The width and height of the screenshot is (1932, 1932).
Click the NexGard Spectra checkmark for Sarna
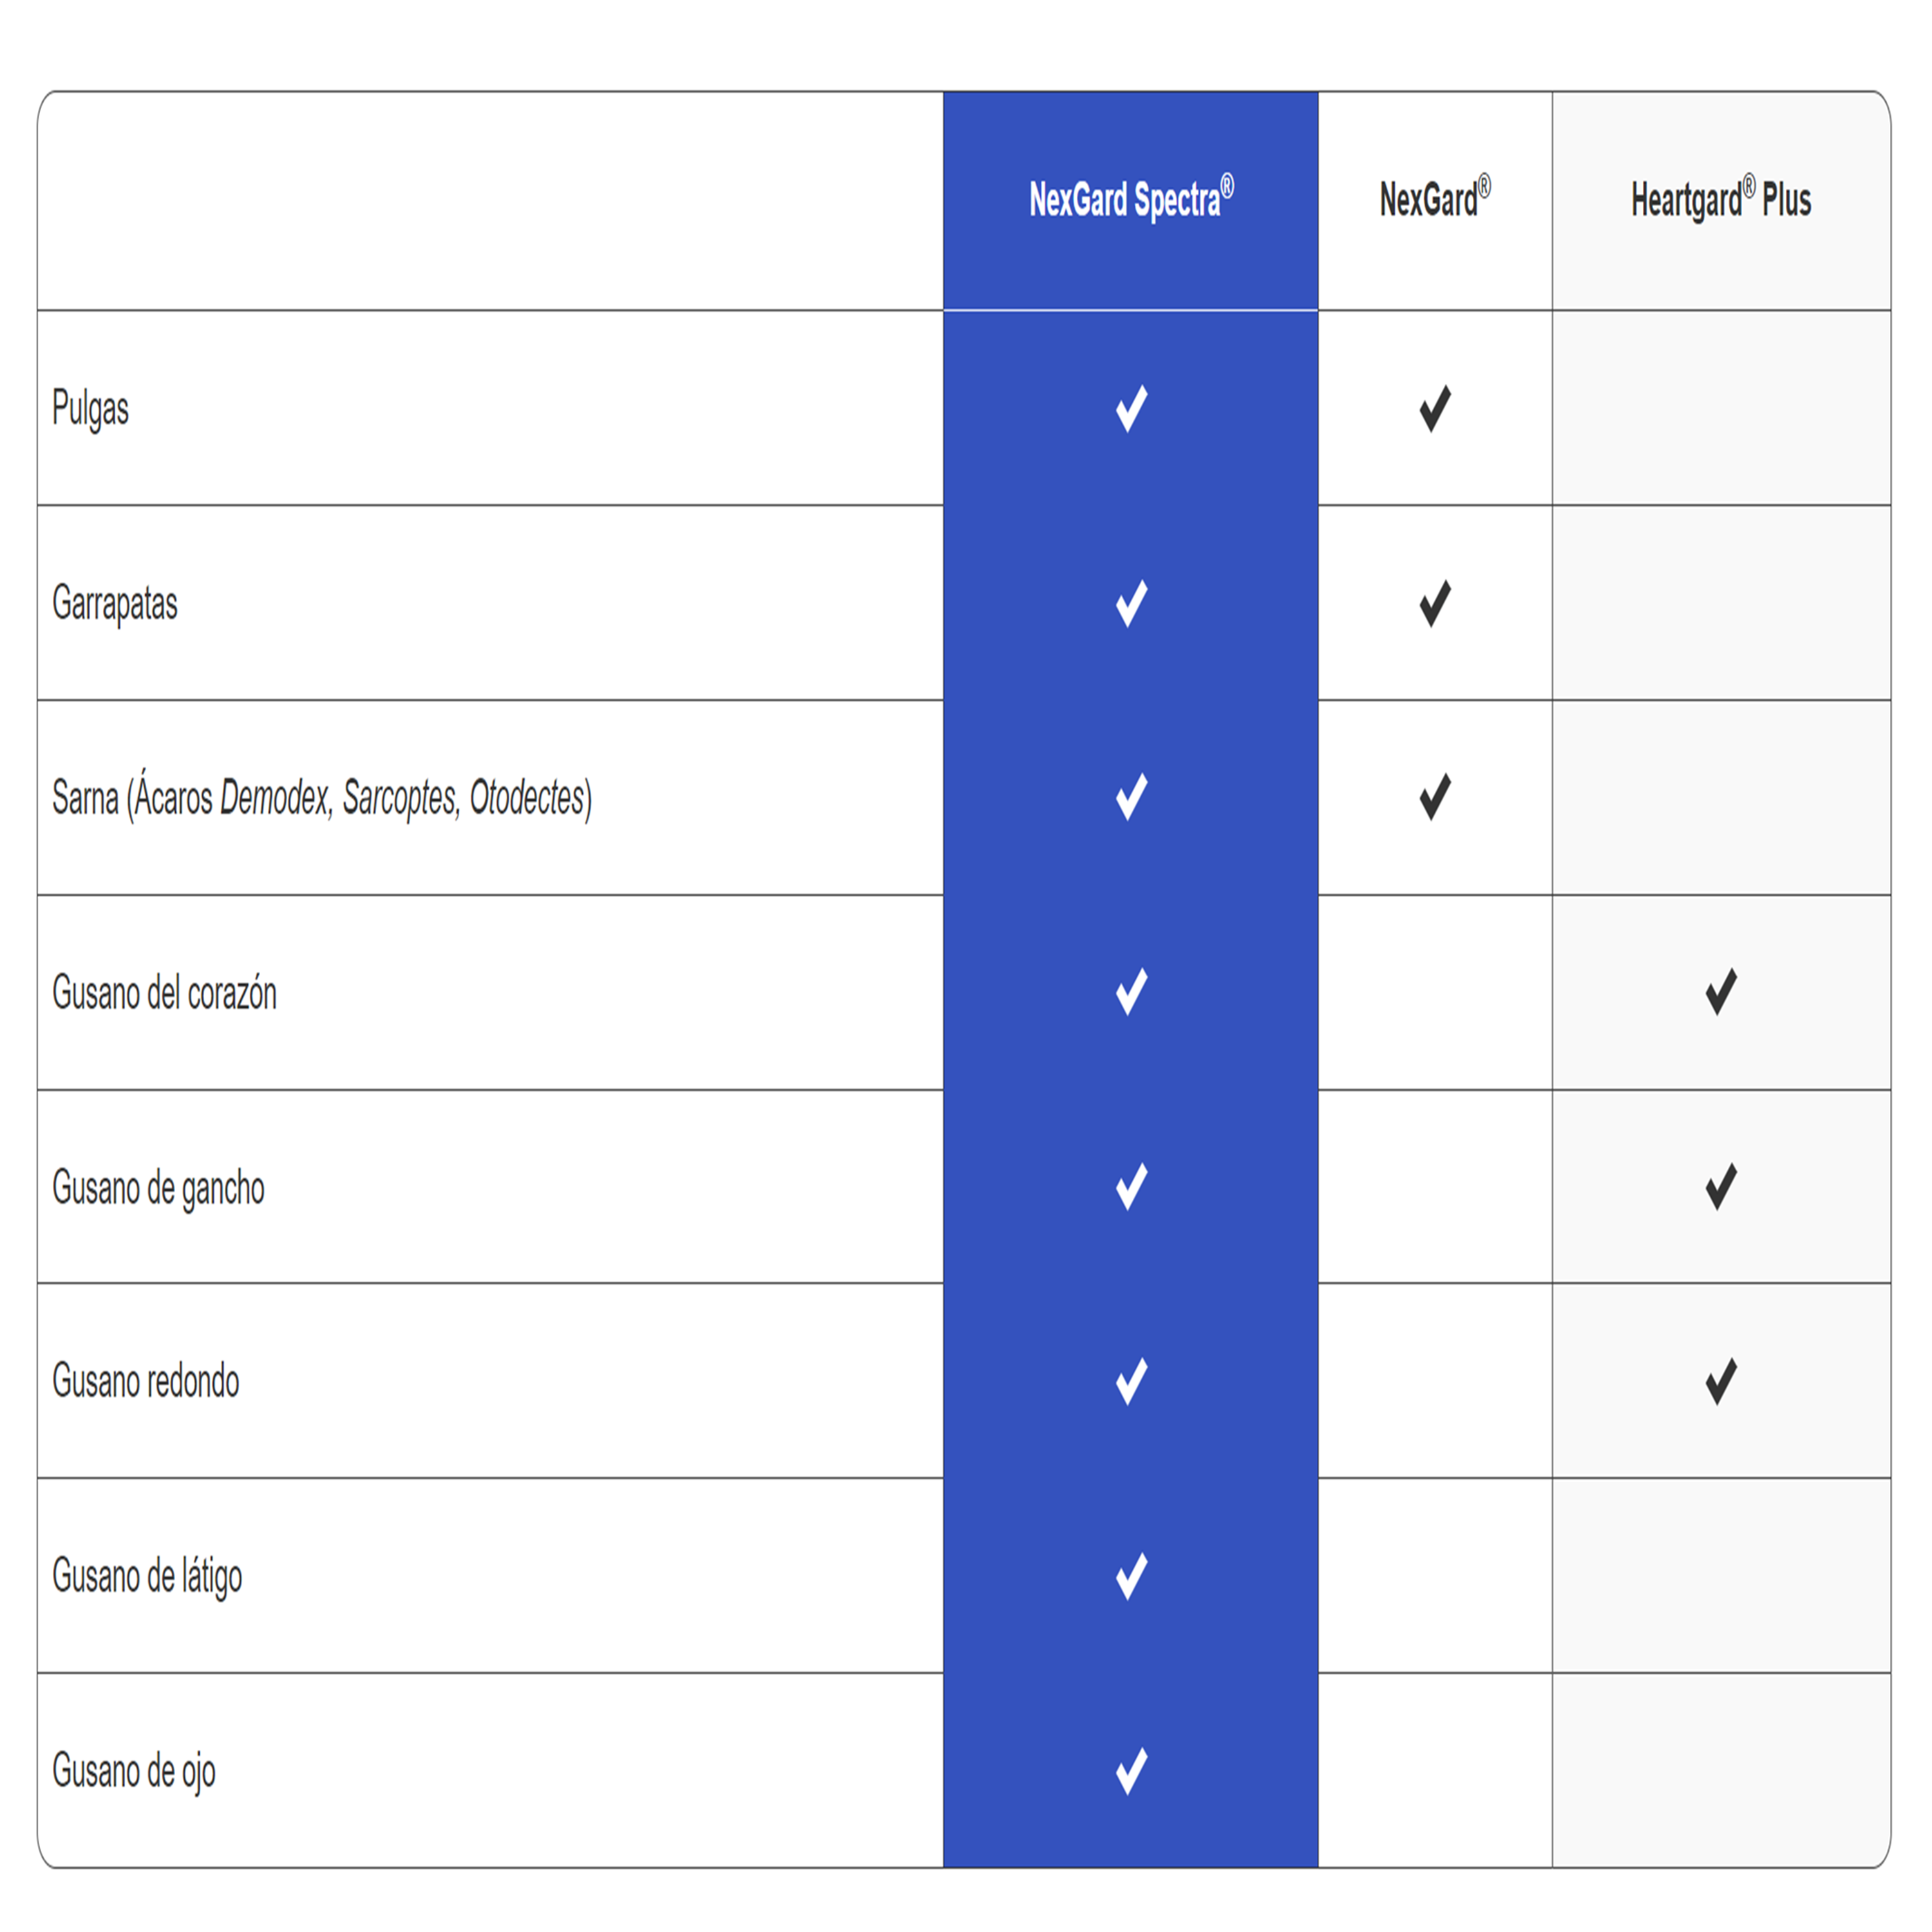click(x=1131, y=797)
